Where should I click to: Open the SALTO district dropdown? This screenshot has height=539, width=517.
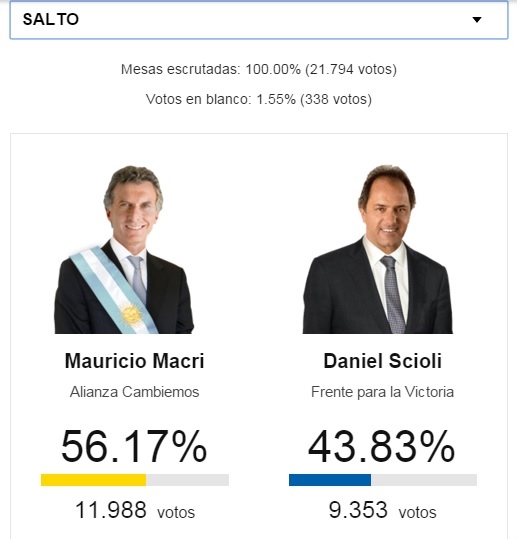(259, 20)
